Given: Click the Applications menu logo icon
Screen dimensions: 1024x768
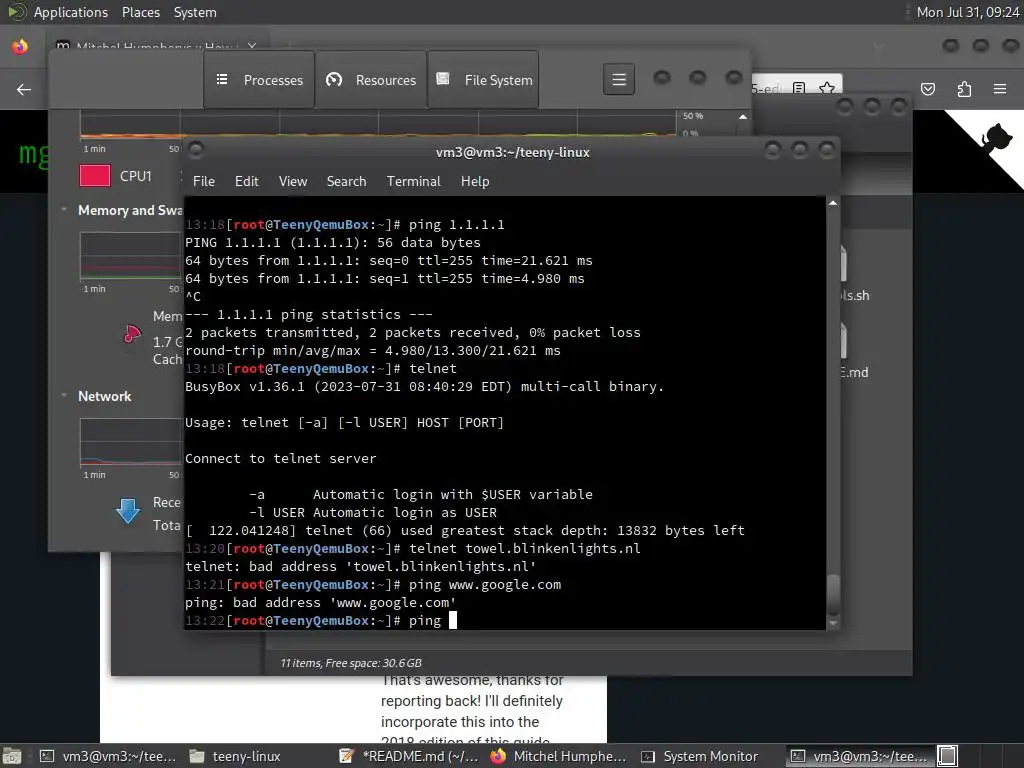Looking at the screenshot, I should [x=16, y=12].
